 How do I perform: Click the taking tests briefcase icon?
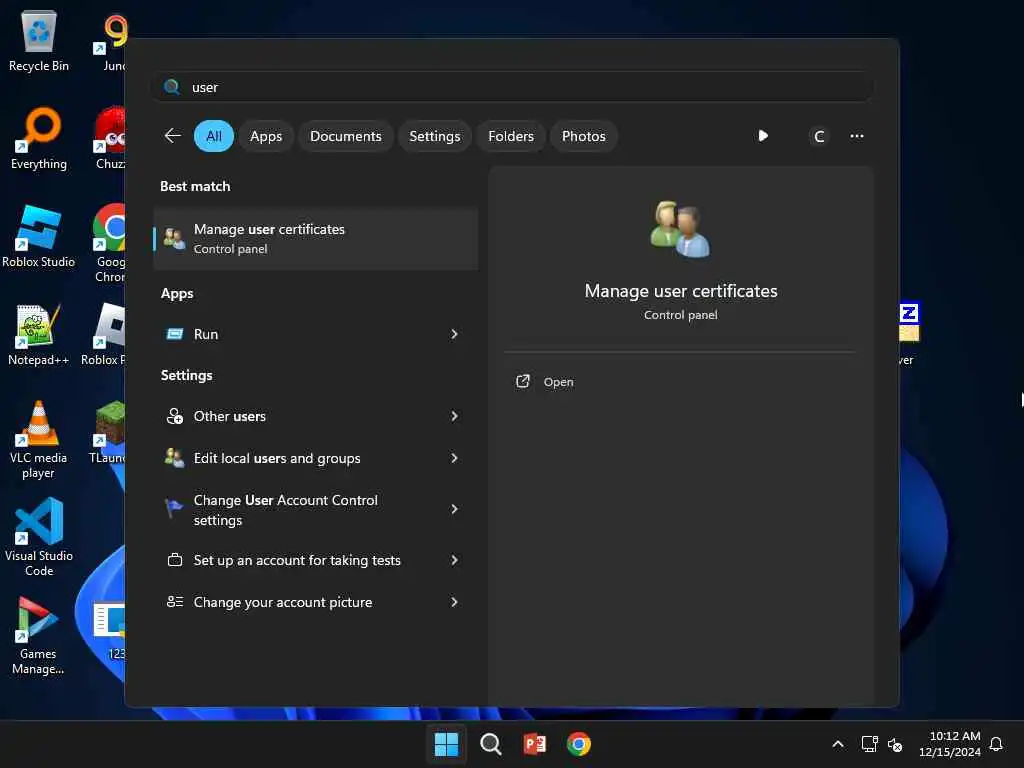click(174, 560)
